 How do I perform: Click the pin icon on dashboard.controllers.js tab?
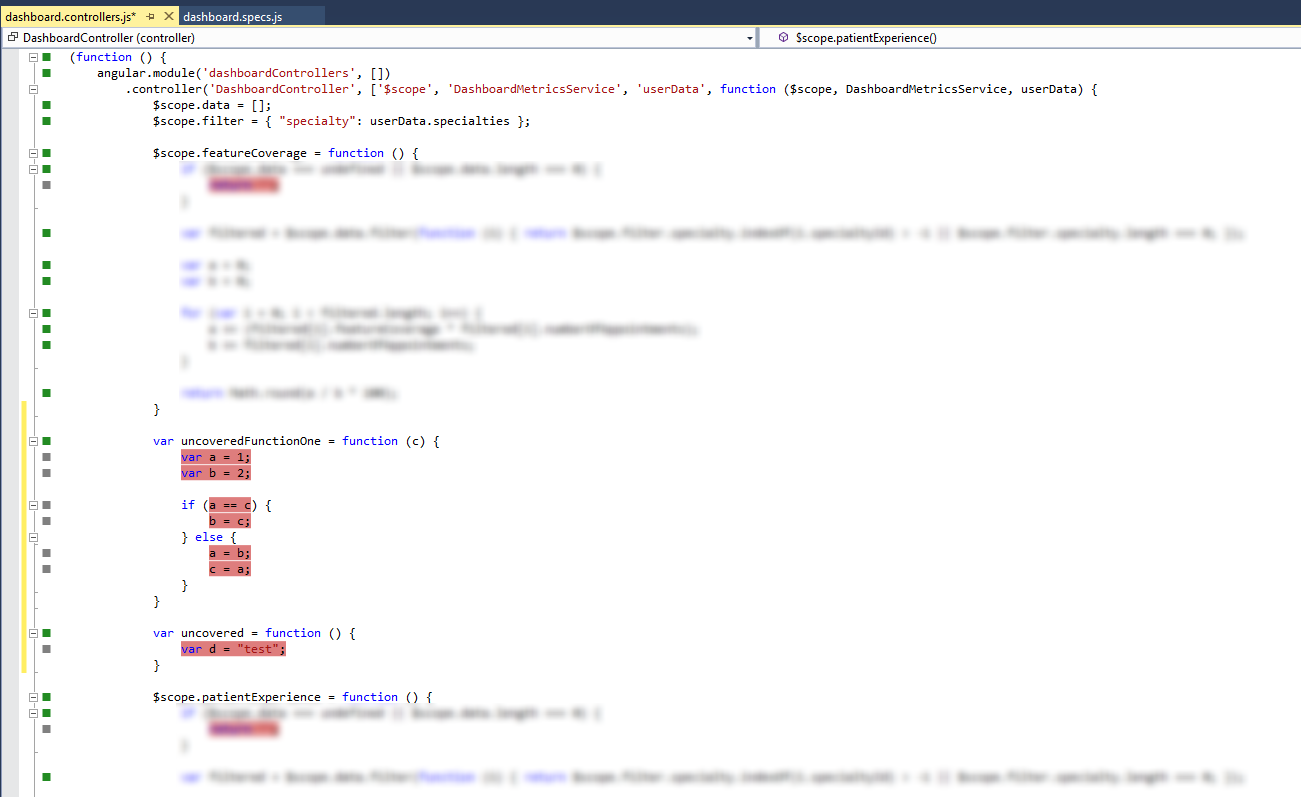pyautogui.click(x=151, y=17)
